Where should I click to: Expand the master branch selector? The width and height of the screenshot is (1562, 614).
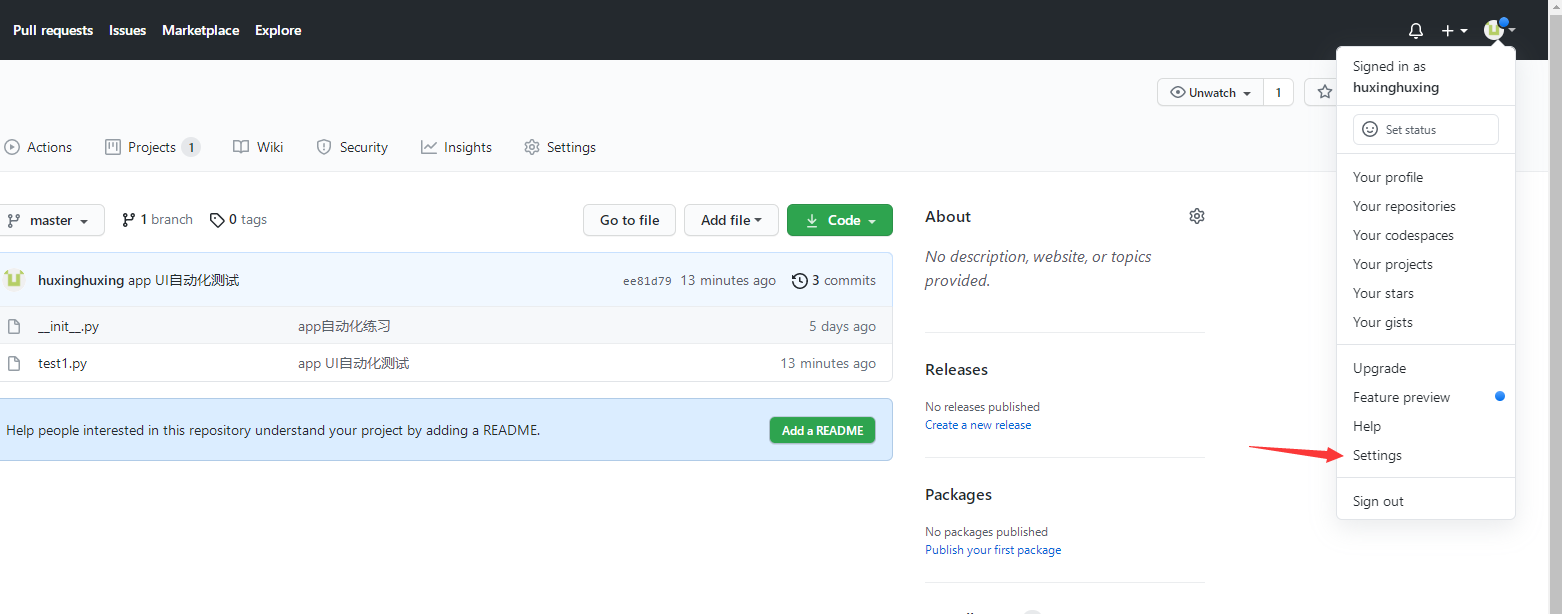[50, 220]
